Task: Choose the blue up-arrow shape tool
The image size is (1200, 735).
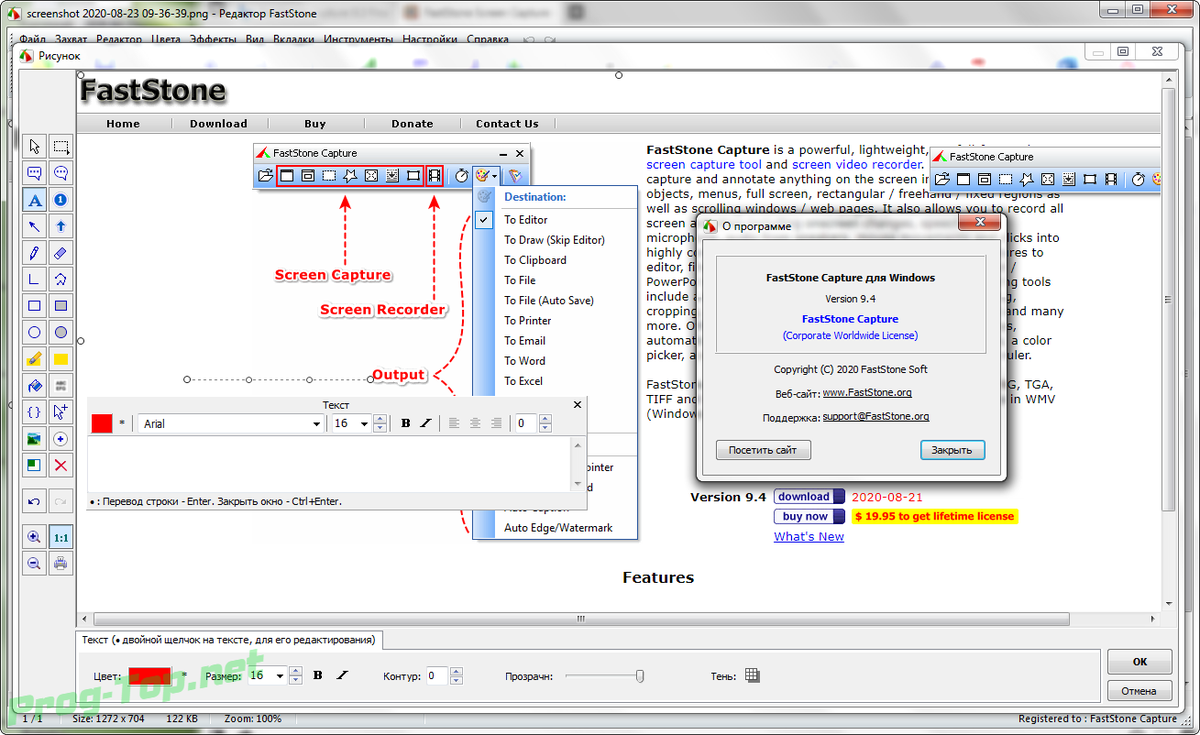Action: tap(61, 227)
